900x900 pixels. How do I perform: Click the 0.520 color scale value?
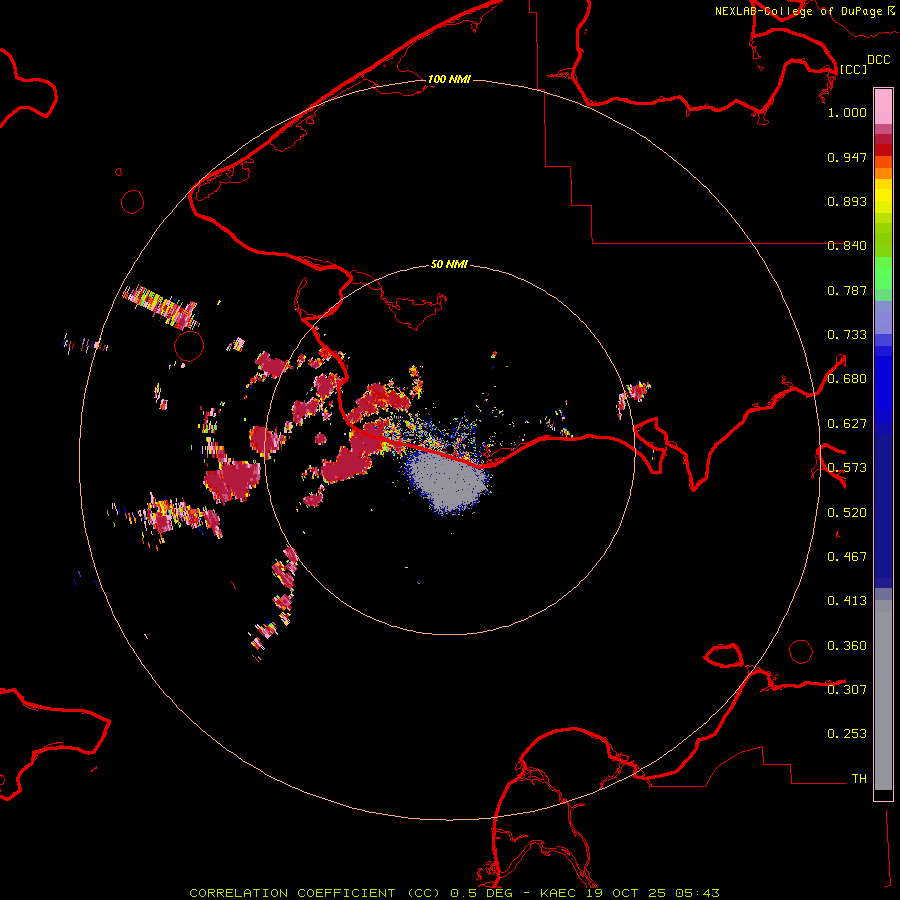coord(847,513)
